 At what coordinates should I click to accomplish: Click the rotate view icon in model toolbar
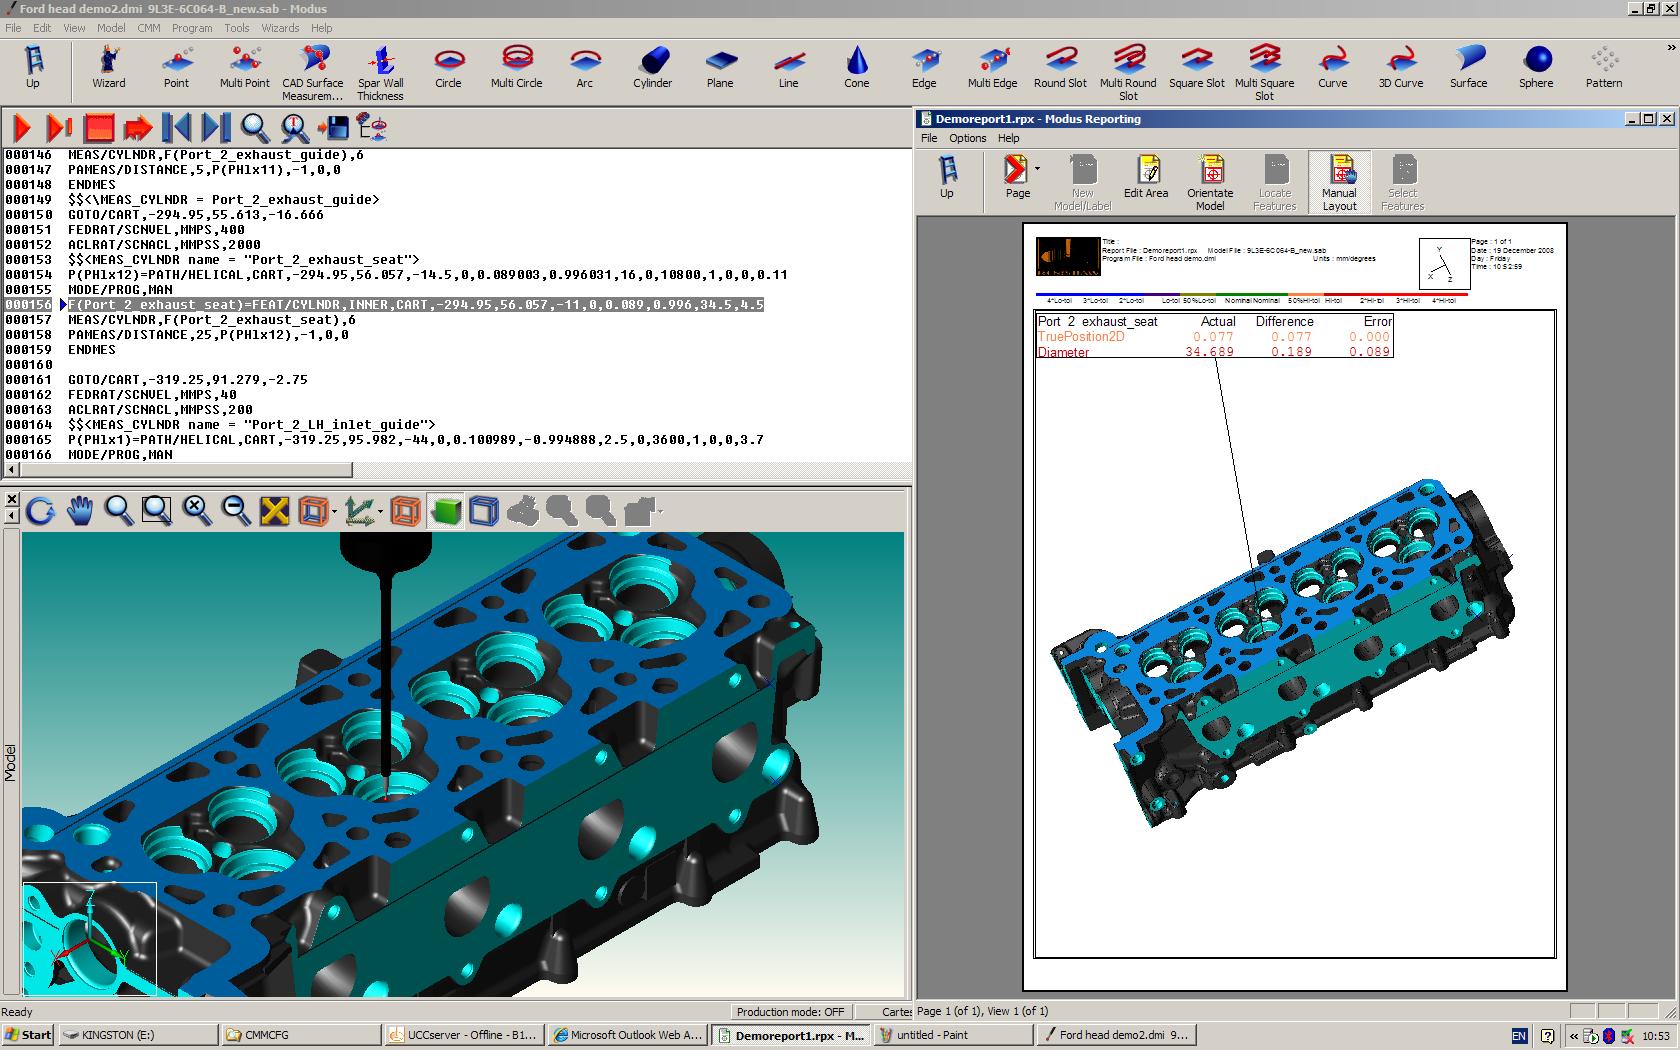[x=40, y=511]
